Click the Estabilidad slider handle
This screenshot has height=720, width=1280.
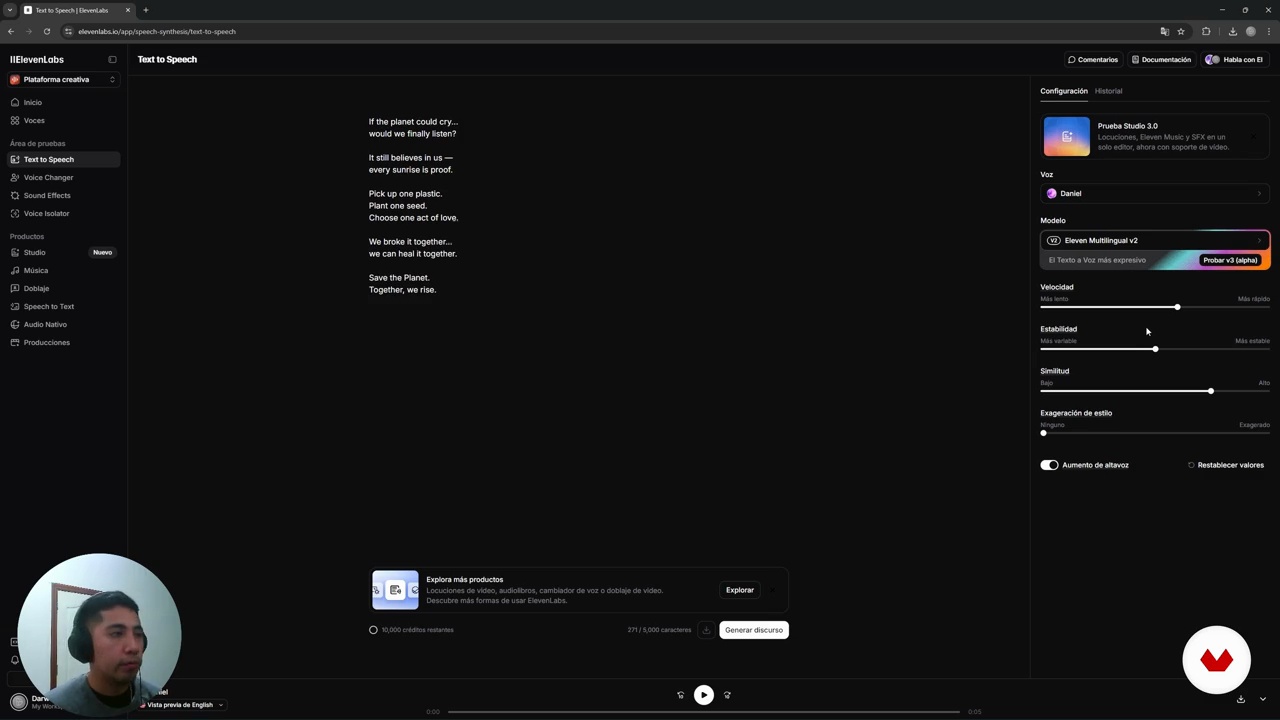(1155, 349)
